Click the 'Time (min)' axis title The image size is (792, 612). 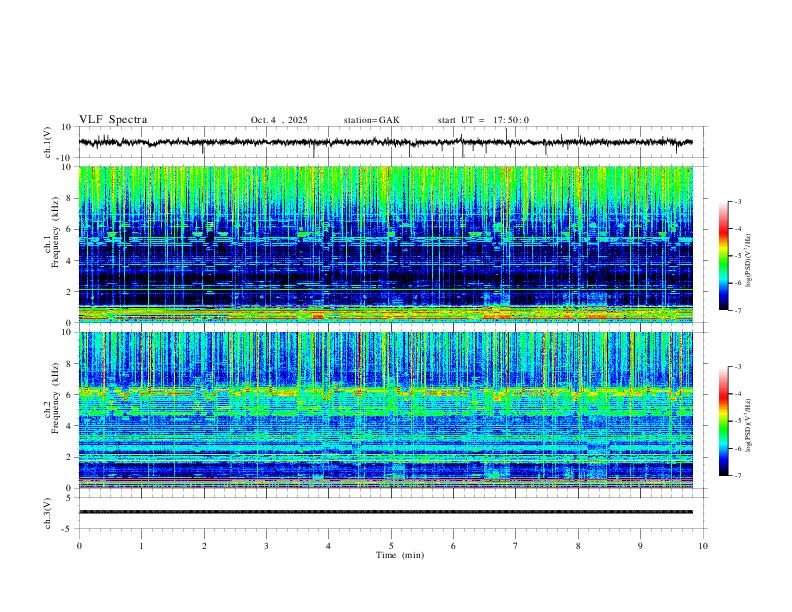pos(400,555)
